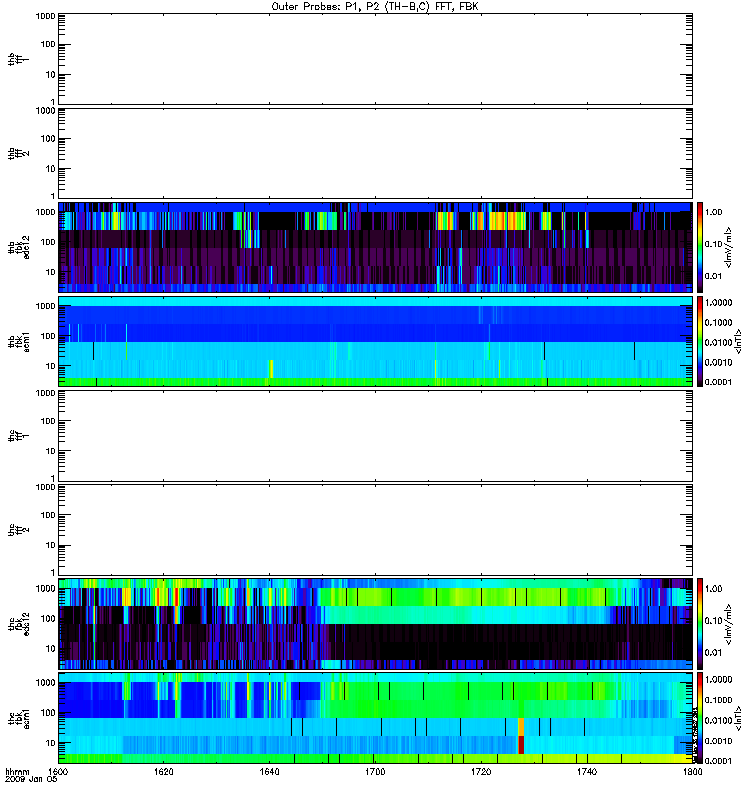Select the empty thb fft 2 panel
750x800 pixels.
[x=375, y=153]
